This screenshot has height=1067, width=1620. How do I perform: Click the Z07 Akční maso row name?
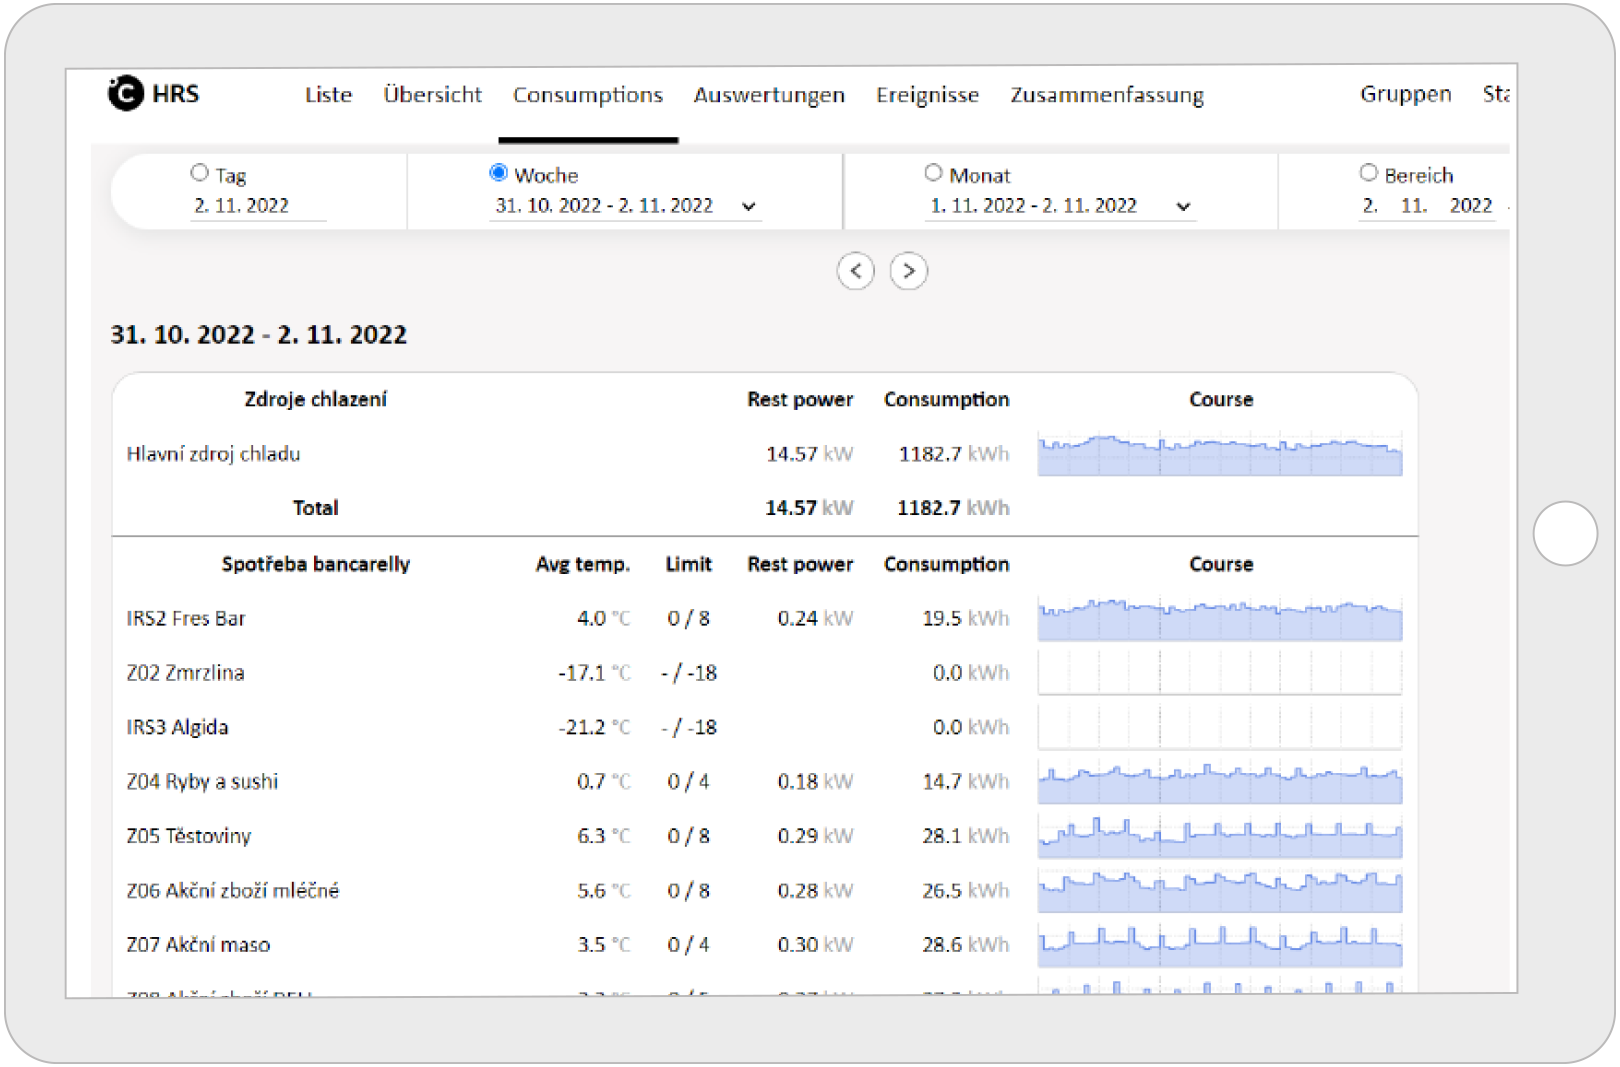click(198, 945)
